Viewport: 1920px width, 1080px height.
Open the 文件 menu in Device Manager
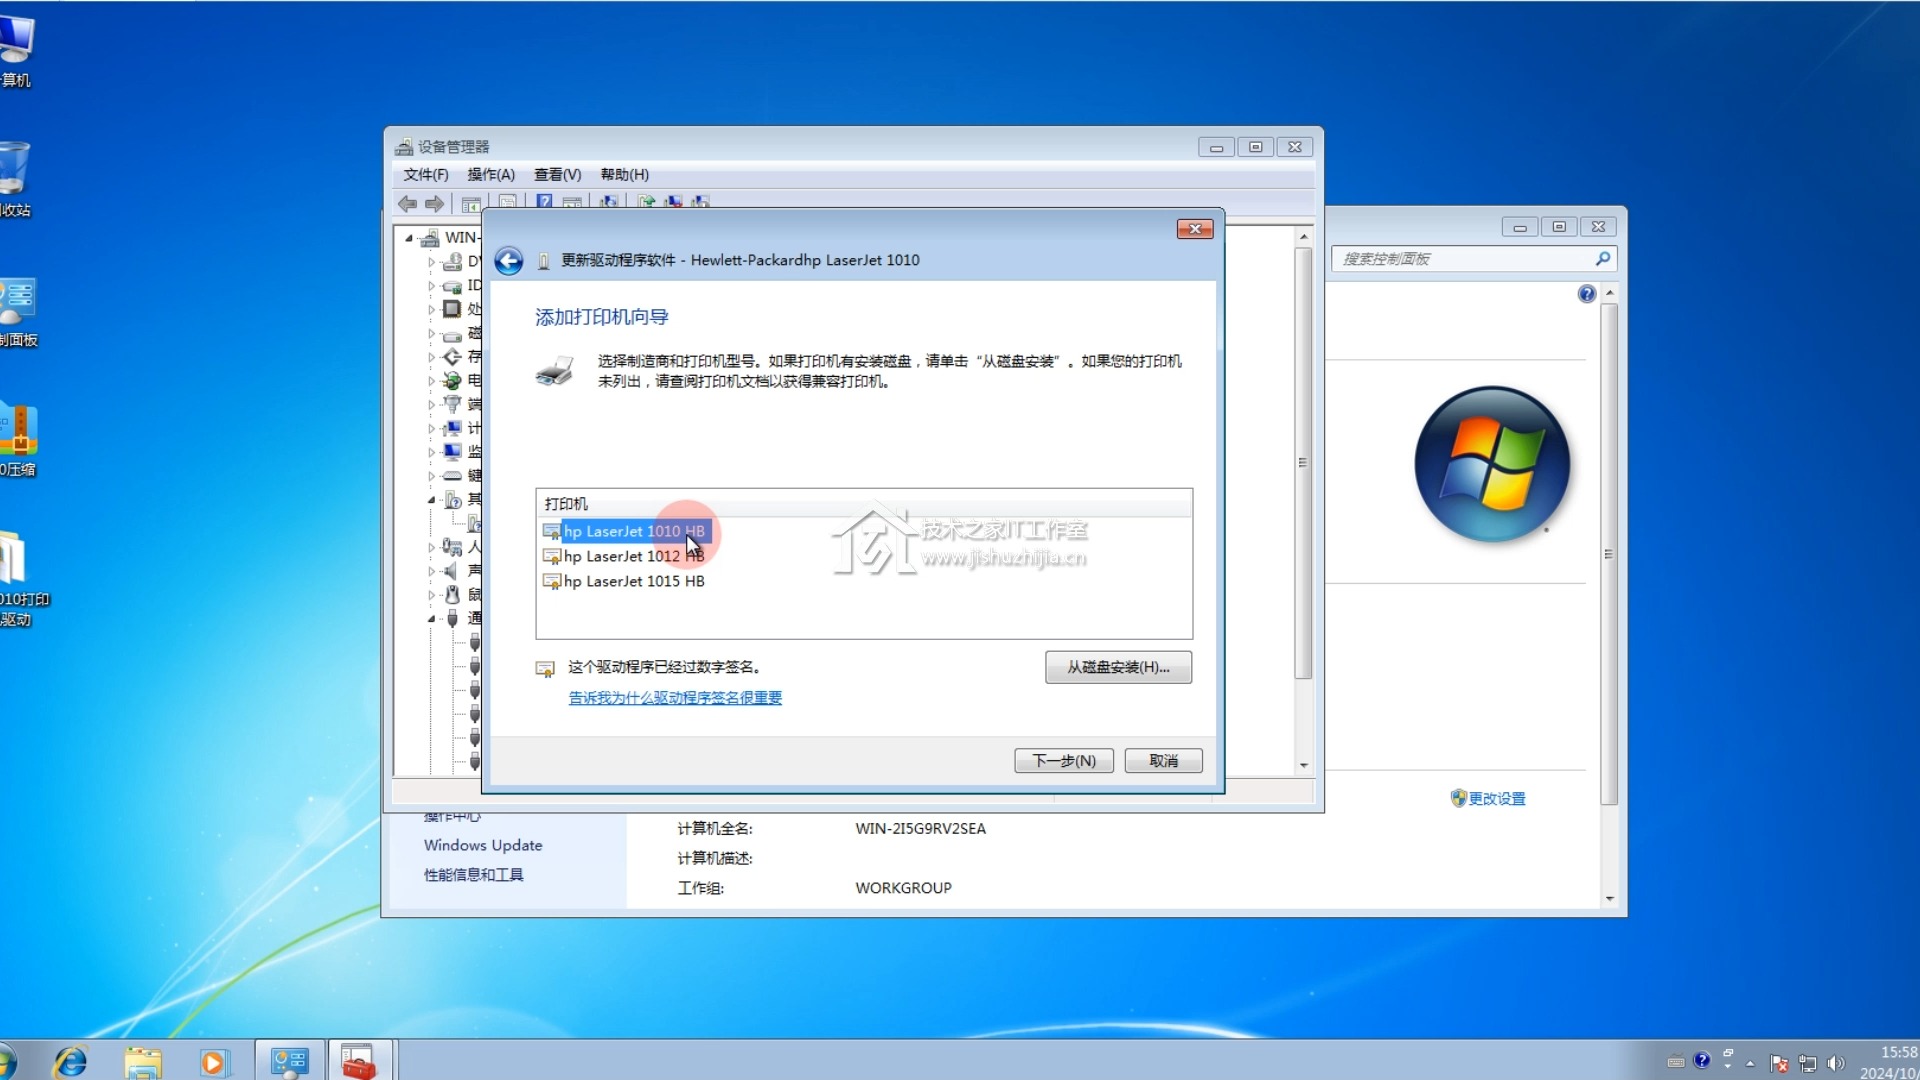(x=424, y=174)
